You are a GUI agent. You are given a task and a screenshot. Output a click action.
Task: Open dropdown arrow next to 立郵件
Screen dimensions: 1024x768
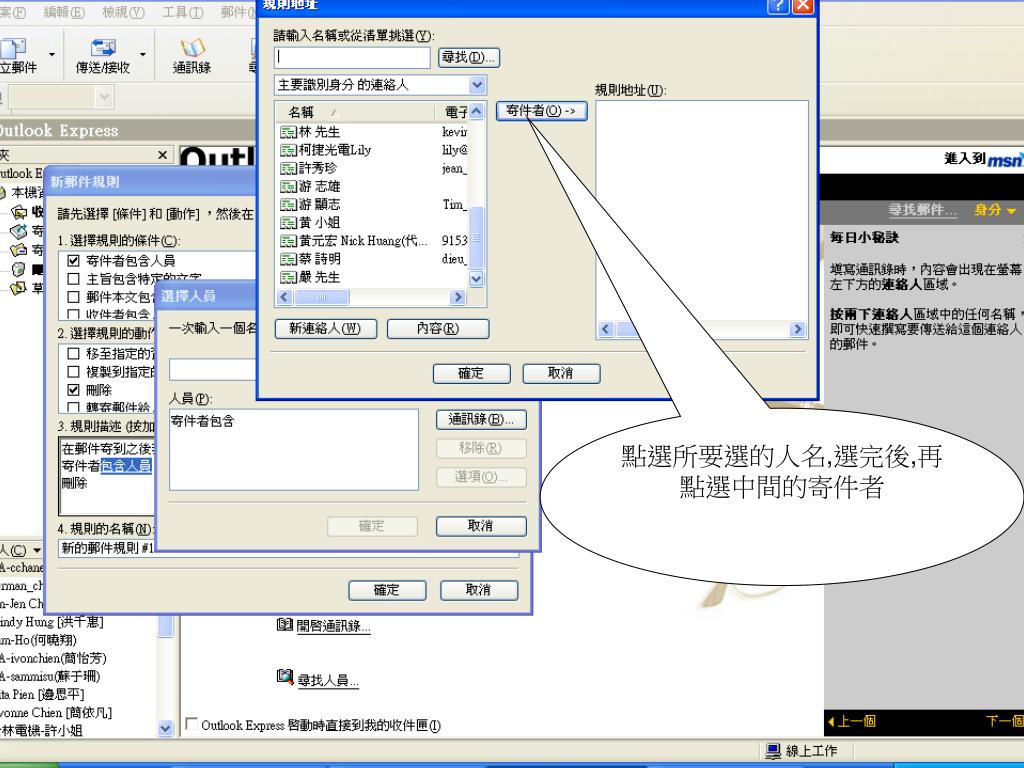click(x=52, y=55)
